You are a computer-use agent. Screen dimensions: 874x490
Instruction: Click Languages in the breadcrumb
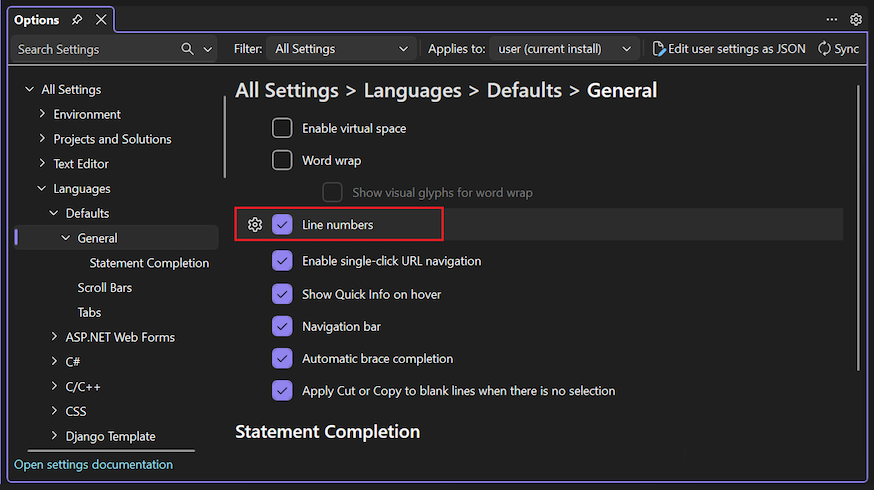click(x=412, y=90)
